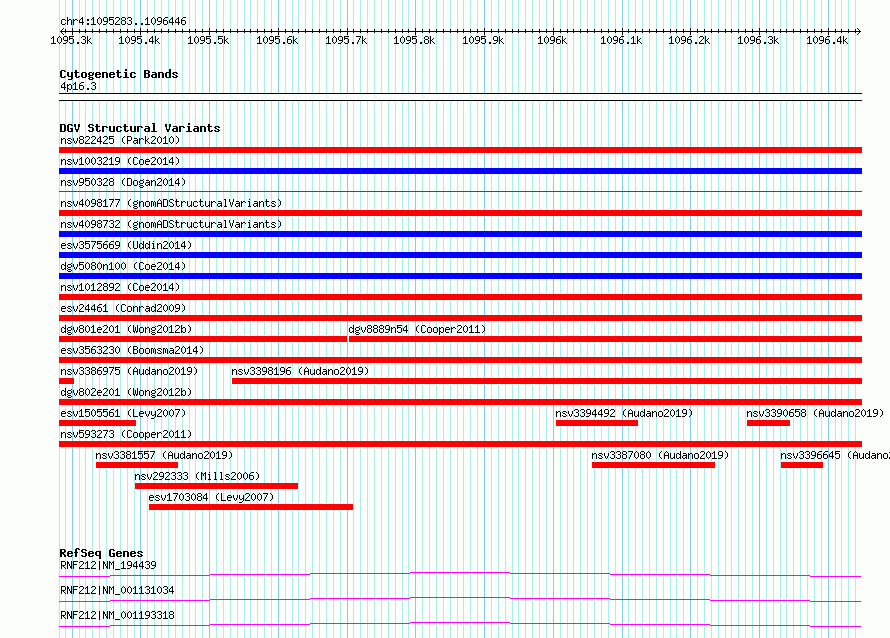The width and height of the screenshot is (890, 638).
Task: Open the nsv292333 (Mills2006) variant
Action: (197, 476)
